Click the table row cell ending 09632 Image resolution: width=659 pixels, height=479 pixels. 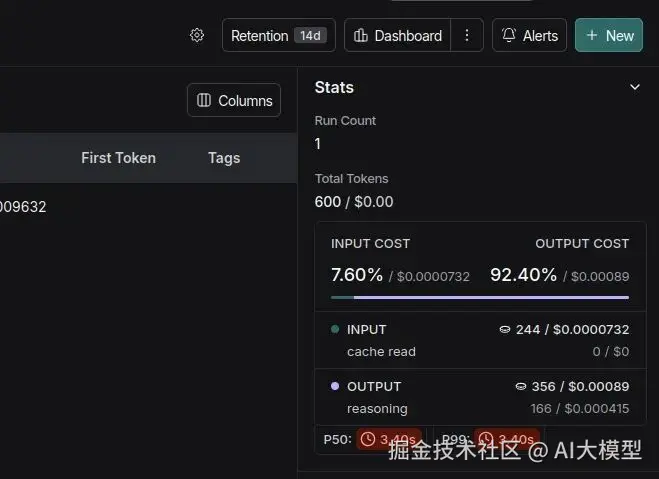click(x=23, y=207)
